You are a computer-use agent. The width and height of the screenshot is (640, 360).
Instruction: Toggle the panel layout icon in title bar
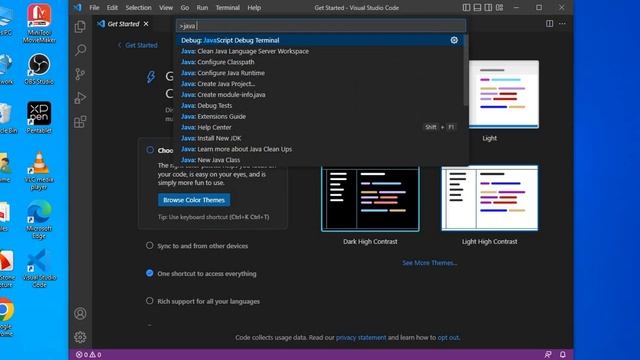477,7
